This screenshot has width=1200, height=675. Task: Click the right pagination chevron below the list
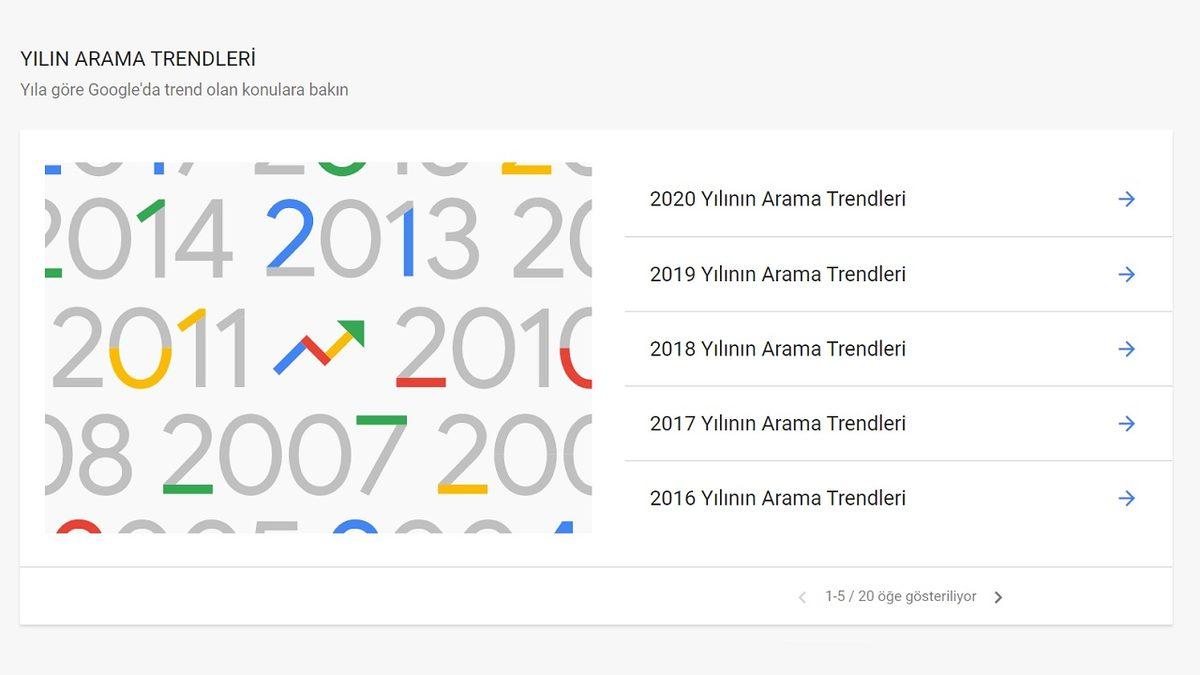point(998,596)
